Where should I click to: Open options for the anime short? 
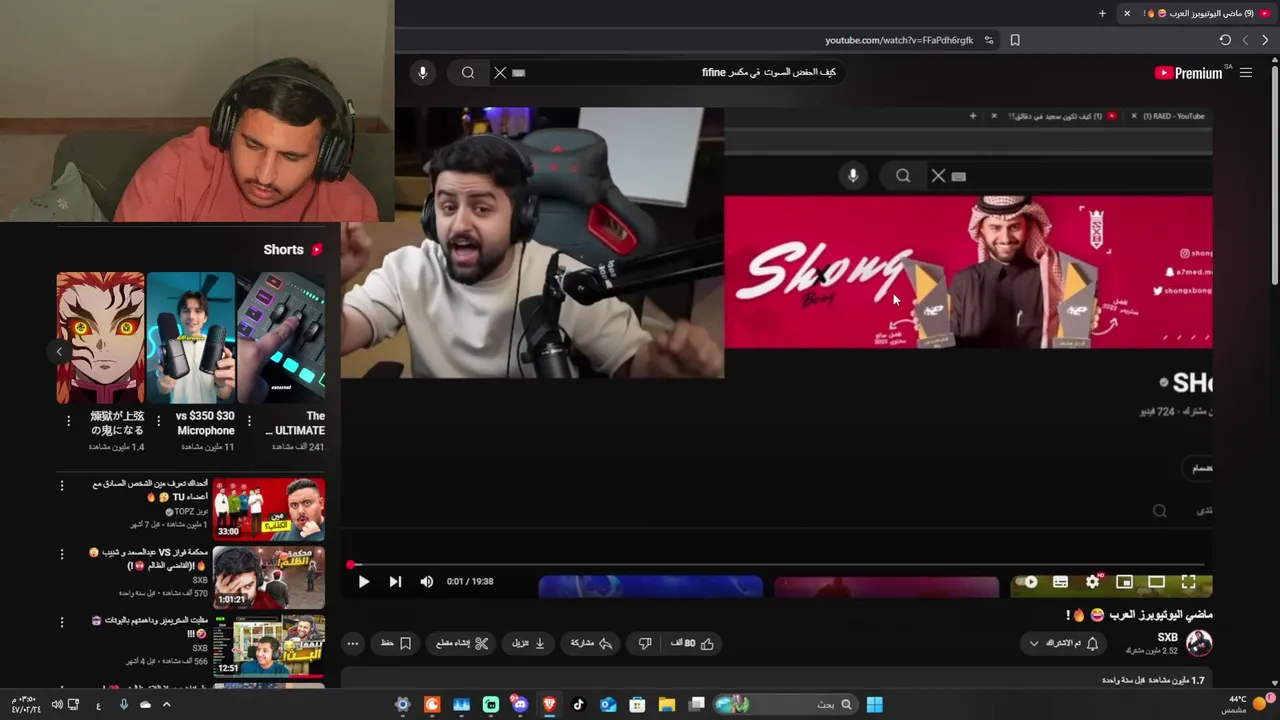[x=68, y=421]
